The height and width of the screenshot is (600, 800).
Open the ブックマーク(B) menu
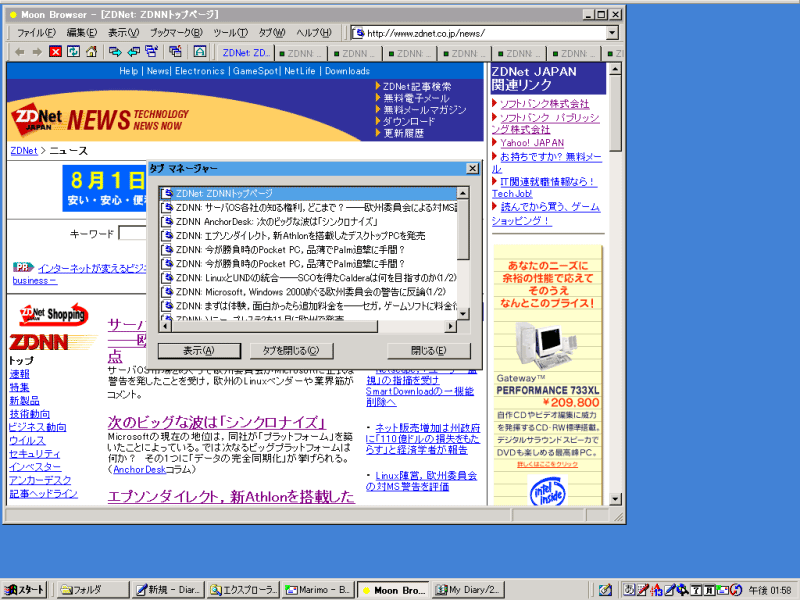[176, 33]
